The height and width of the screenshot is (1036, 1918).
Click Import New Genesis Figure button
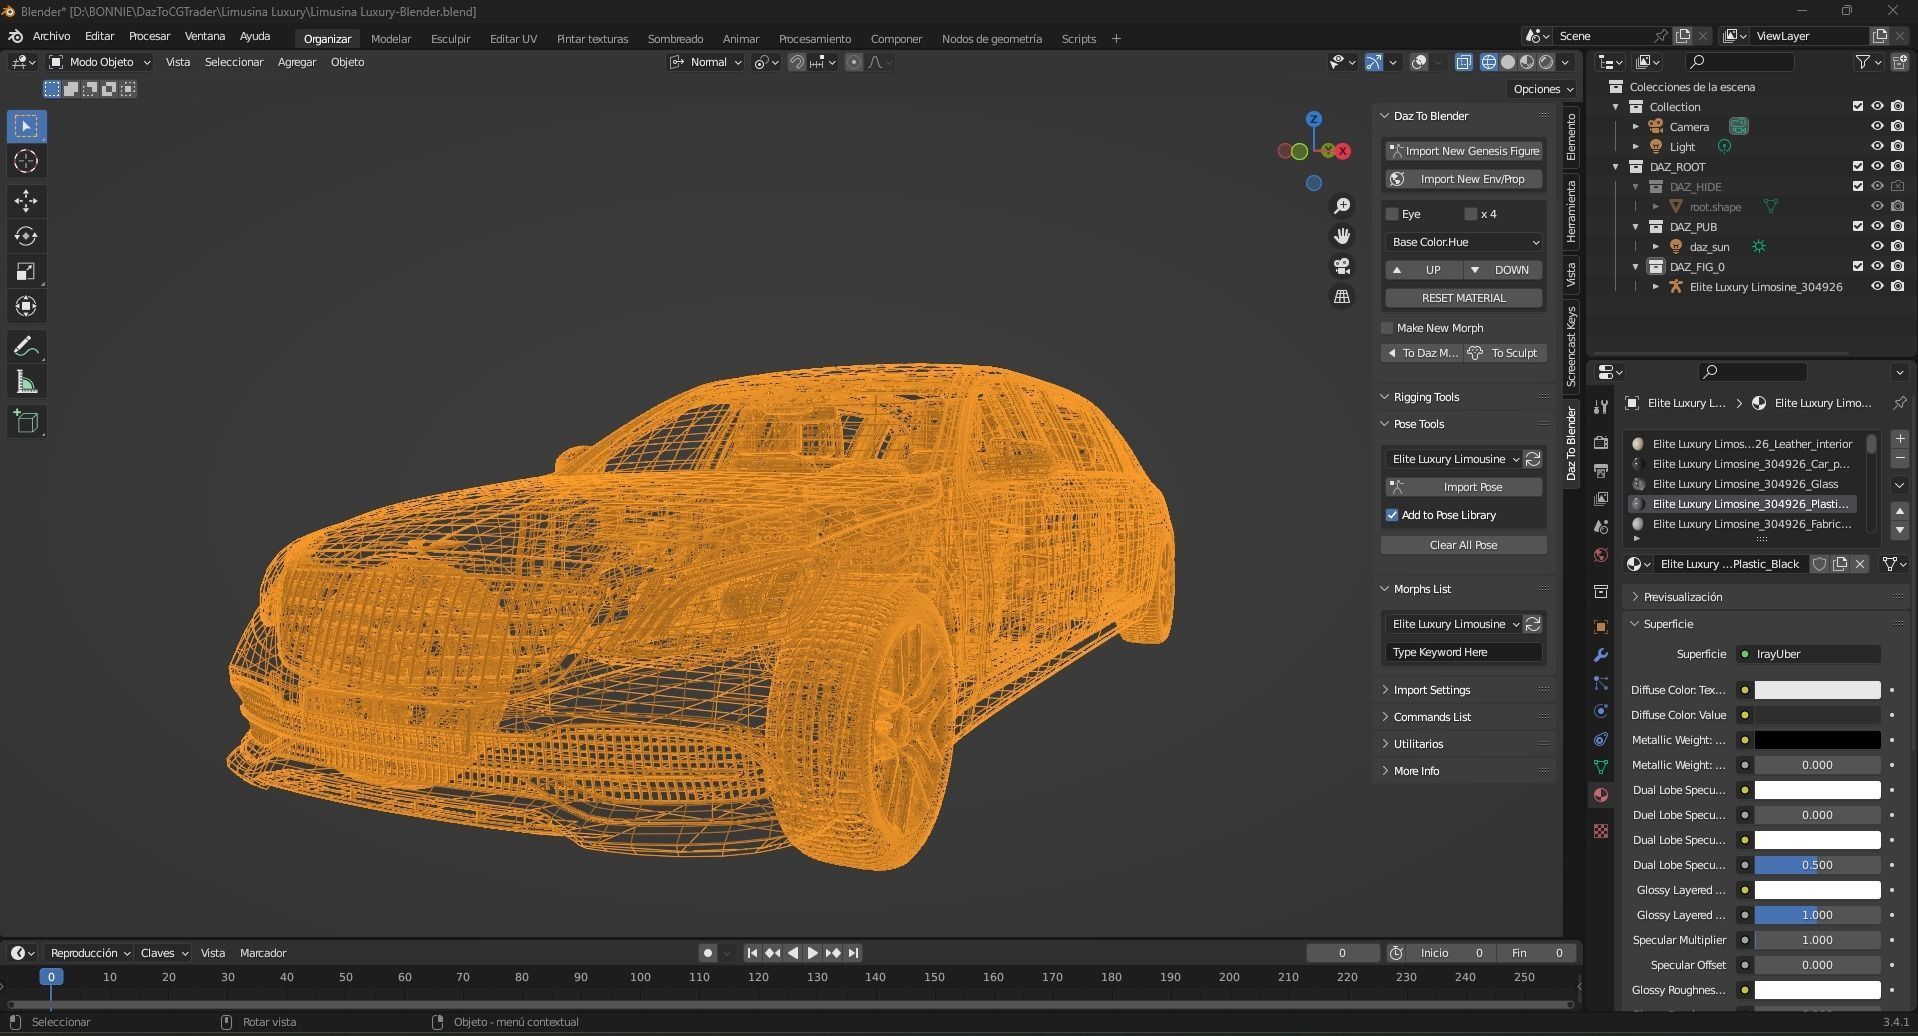(1464, 151)
